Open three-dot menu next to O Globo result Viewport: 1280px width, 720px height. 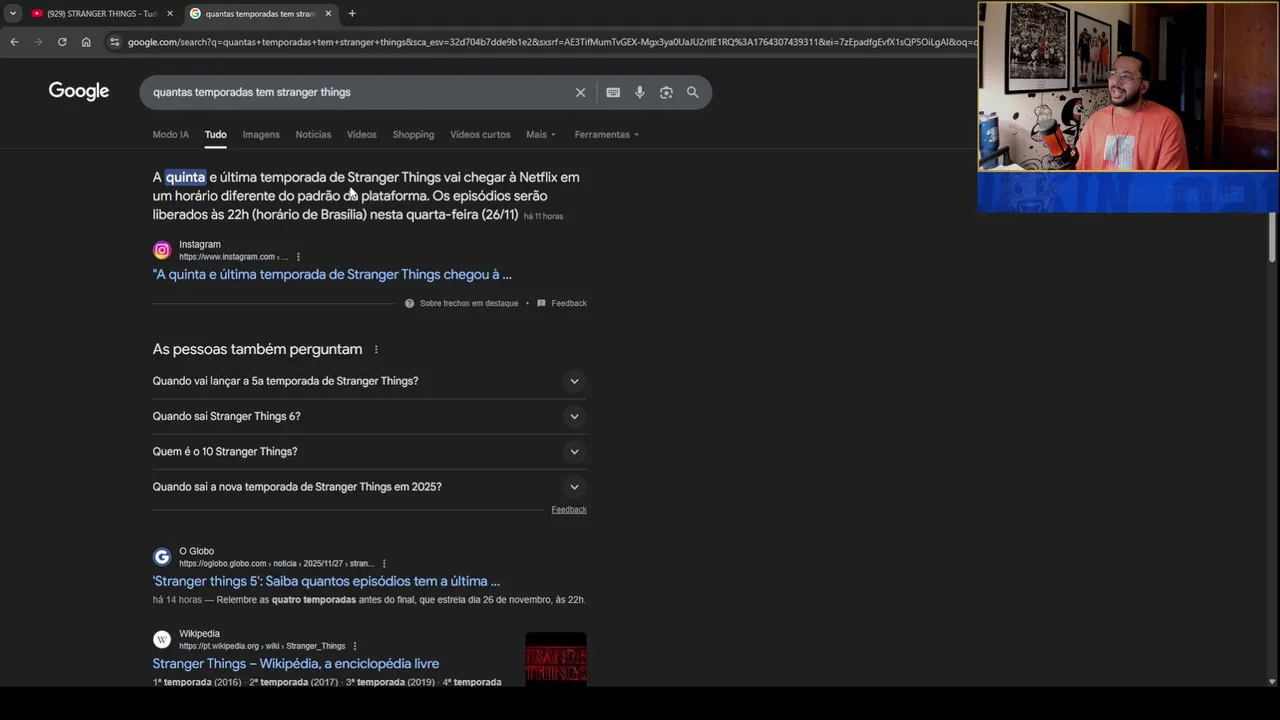coord(384,564)
